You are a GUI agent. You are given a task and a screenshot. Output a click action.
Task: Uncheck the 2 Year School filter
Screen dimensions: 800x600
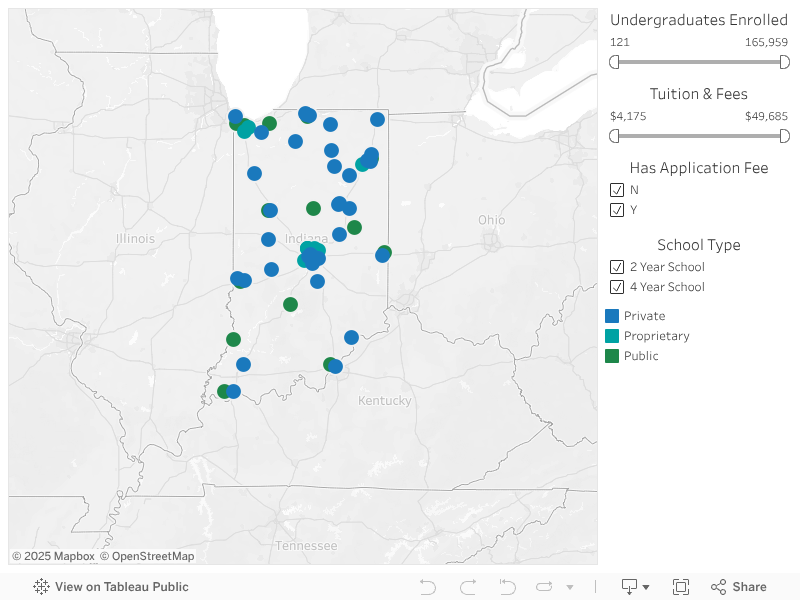[x=617, y=267]
